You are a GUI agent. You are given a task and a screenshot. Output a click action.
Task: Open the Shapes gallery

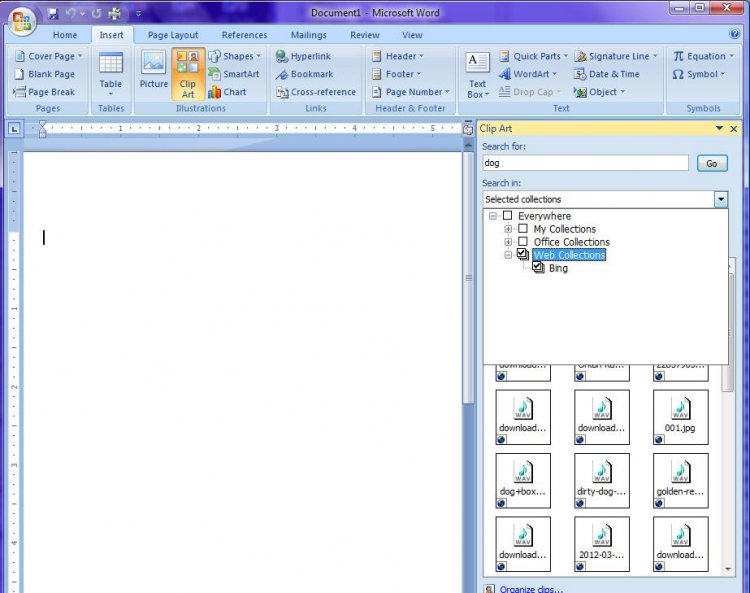(235, 56)
